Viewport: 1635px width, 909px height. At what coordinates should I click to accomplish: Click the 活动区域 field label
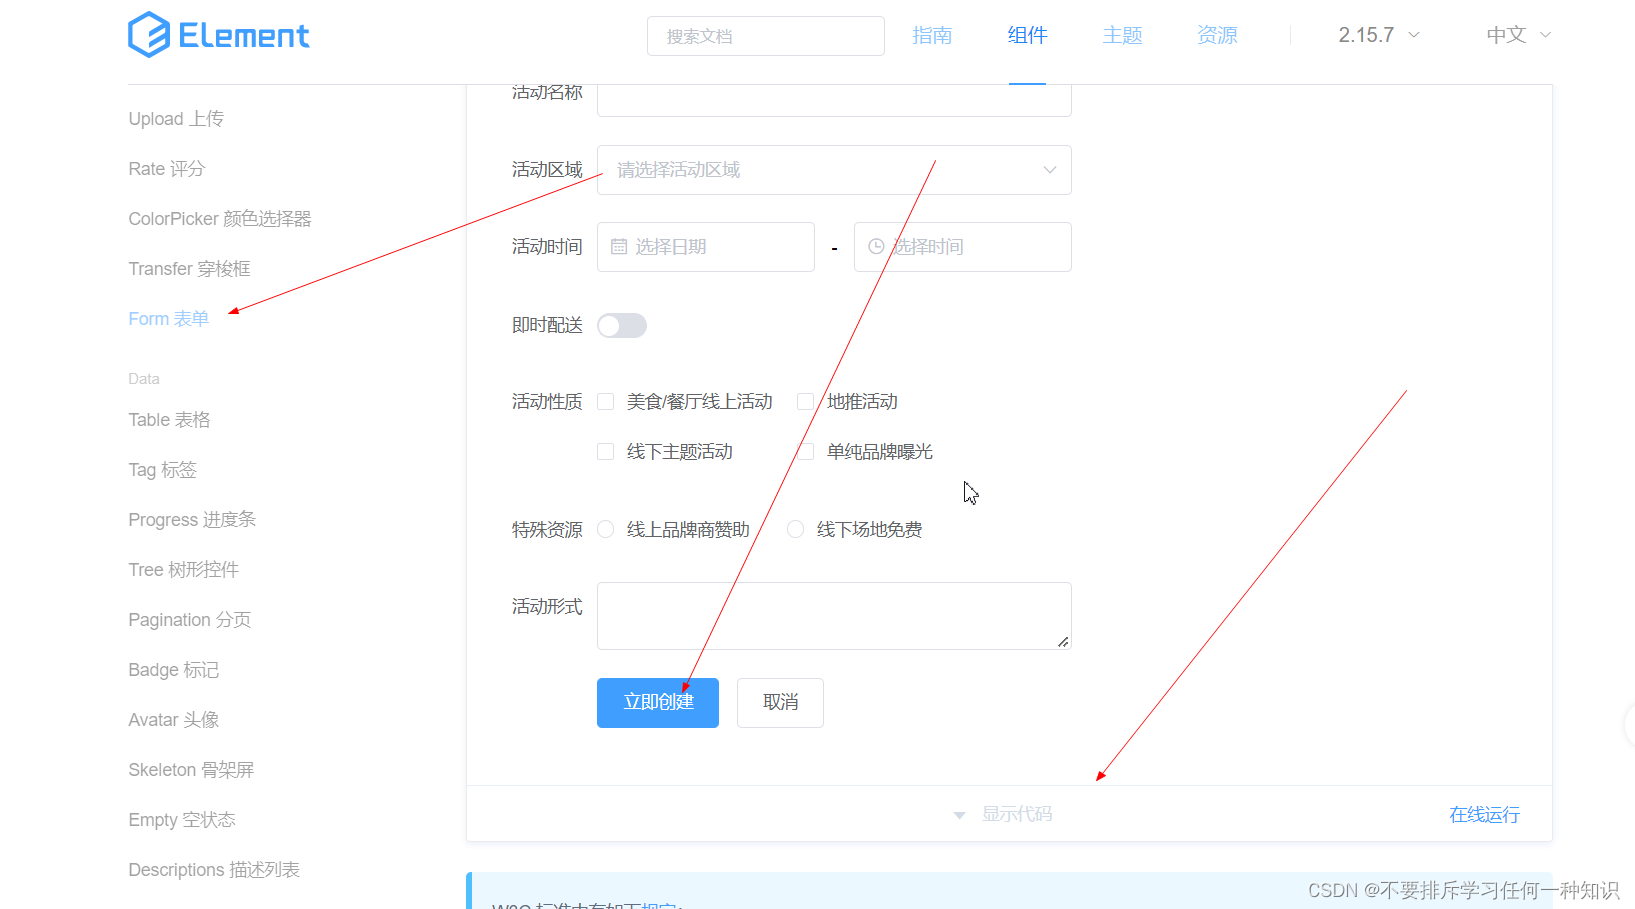tap(547, 170)
